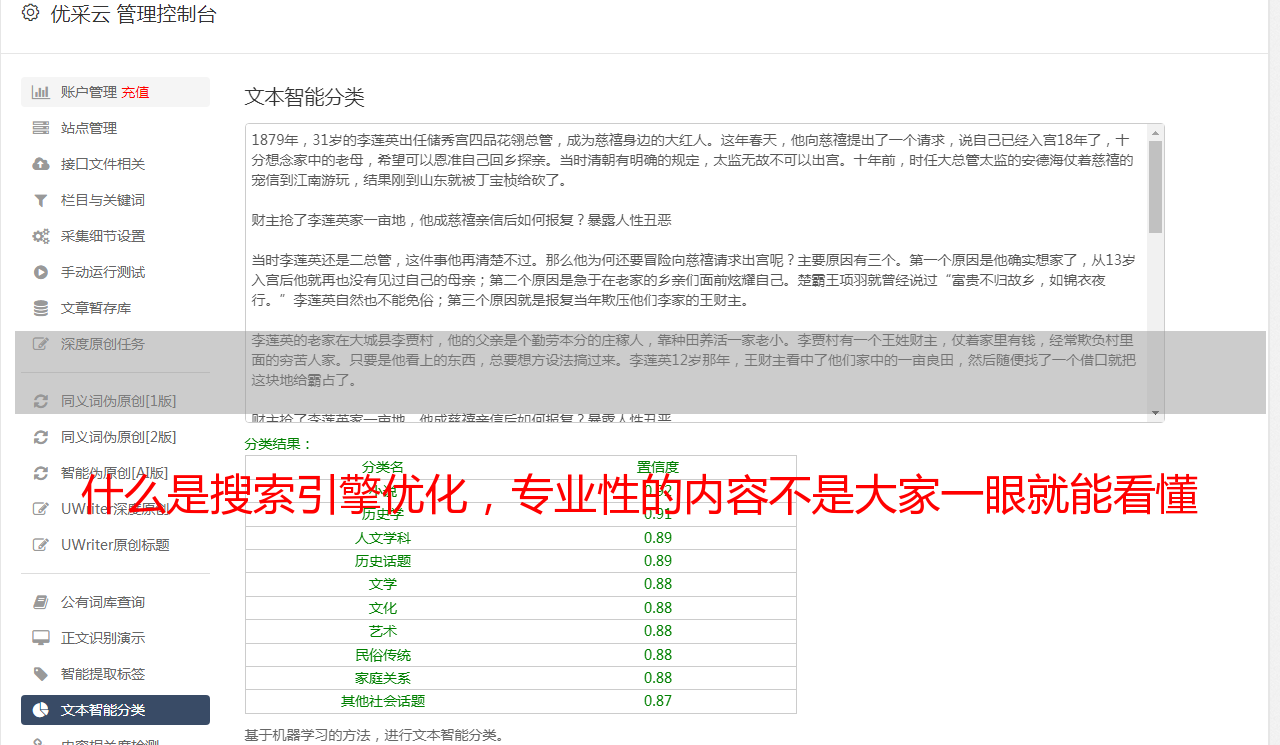
Task: Click the tag icon for 智能提取标签
Action: [x=41, y=674]
